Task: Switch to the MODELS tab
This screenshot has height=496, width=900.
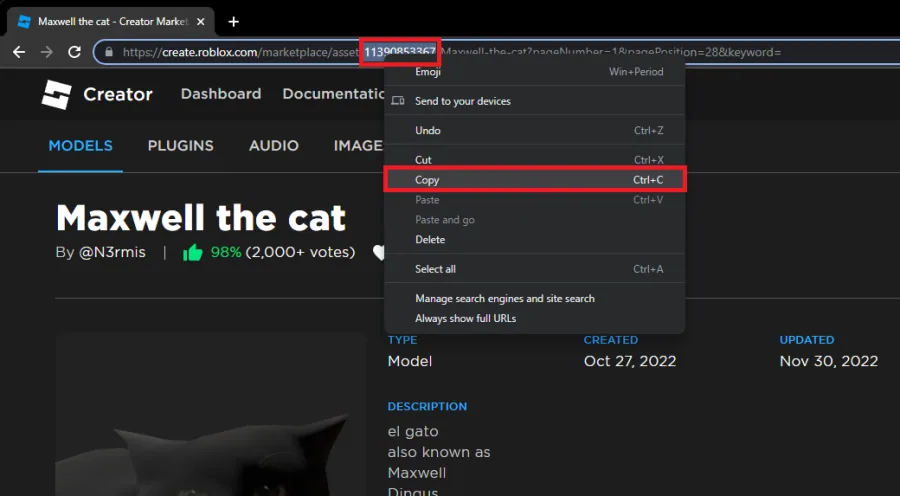Action: pyautogui.click(x=80, y=146)
